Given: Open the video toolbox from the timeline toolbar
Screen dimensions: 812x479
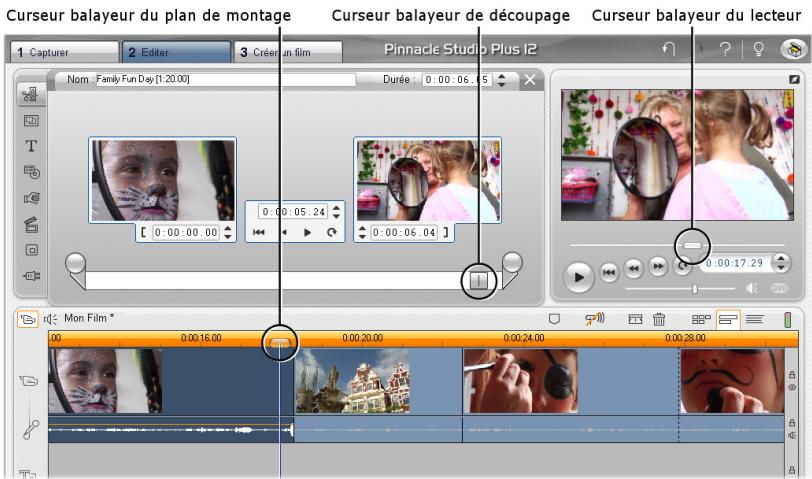Looking at the screenshot, I should click(27, 319).
